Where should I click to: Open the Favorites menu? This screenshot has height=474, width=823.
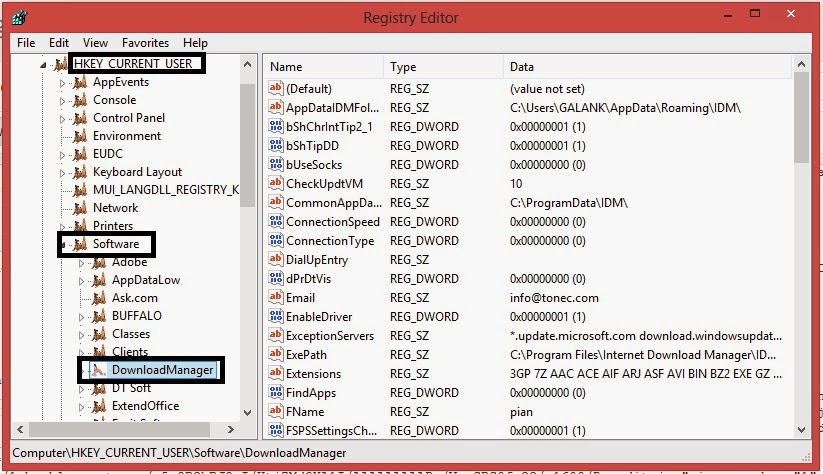[145, 43]
